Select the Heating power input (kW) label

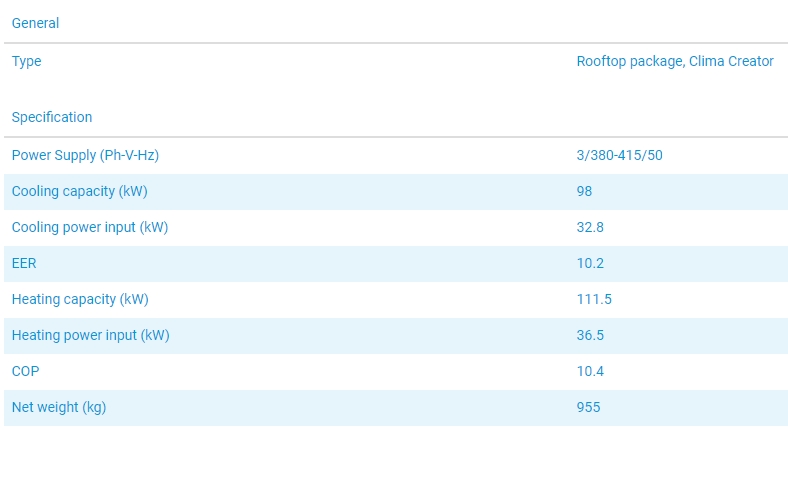[90, 335]
